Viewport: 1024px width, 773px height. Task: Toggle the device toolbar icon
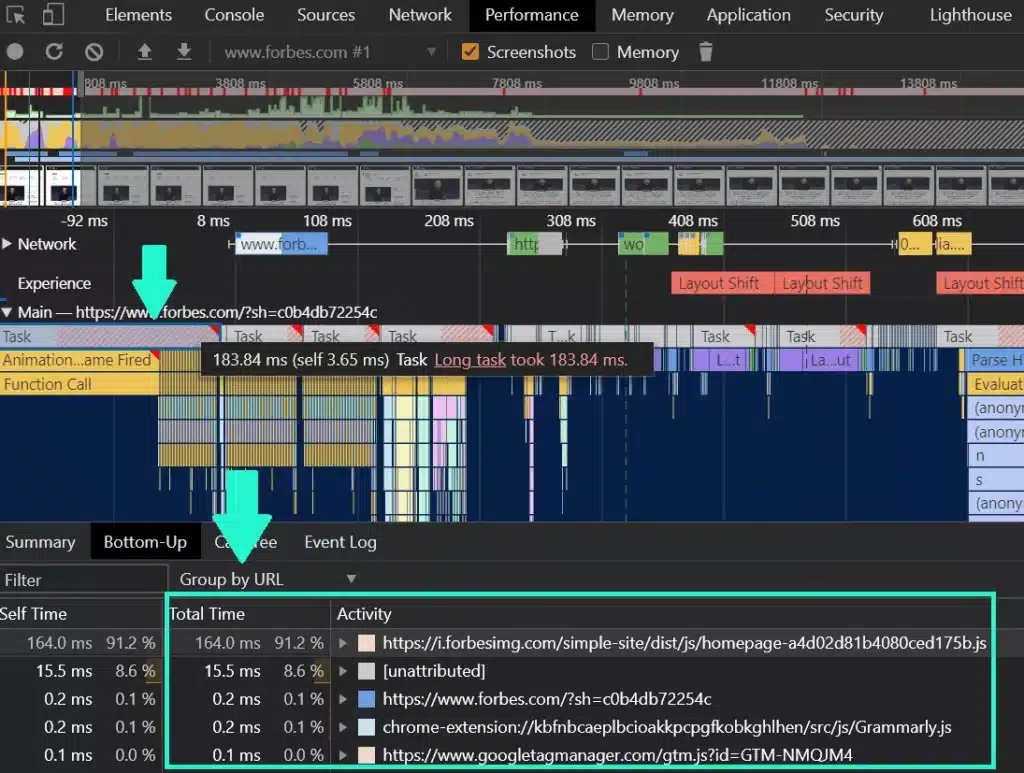[53, 14]
